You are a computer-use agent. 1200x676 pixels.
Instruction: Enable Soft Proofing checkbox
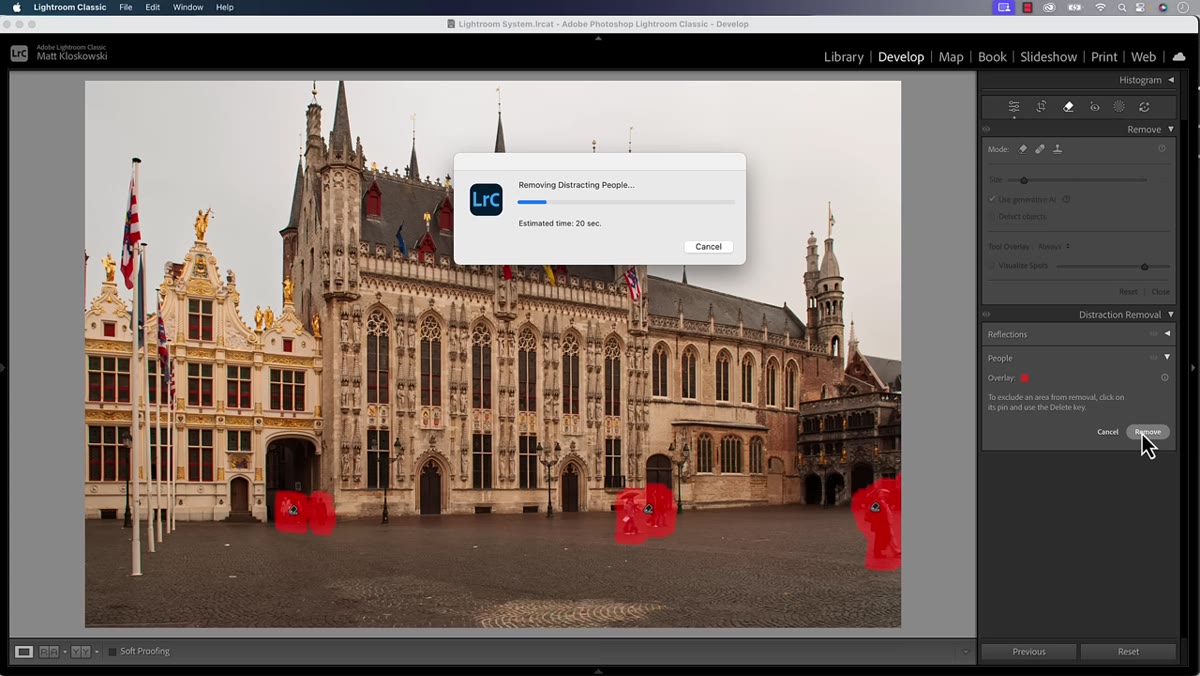tap(112, 652)
